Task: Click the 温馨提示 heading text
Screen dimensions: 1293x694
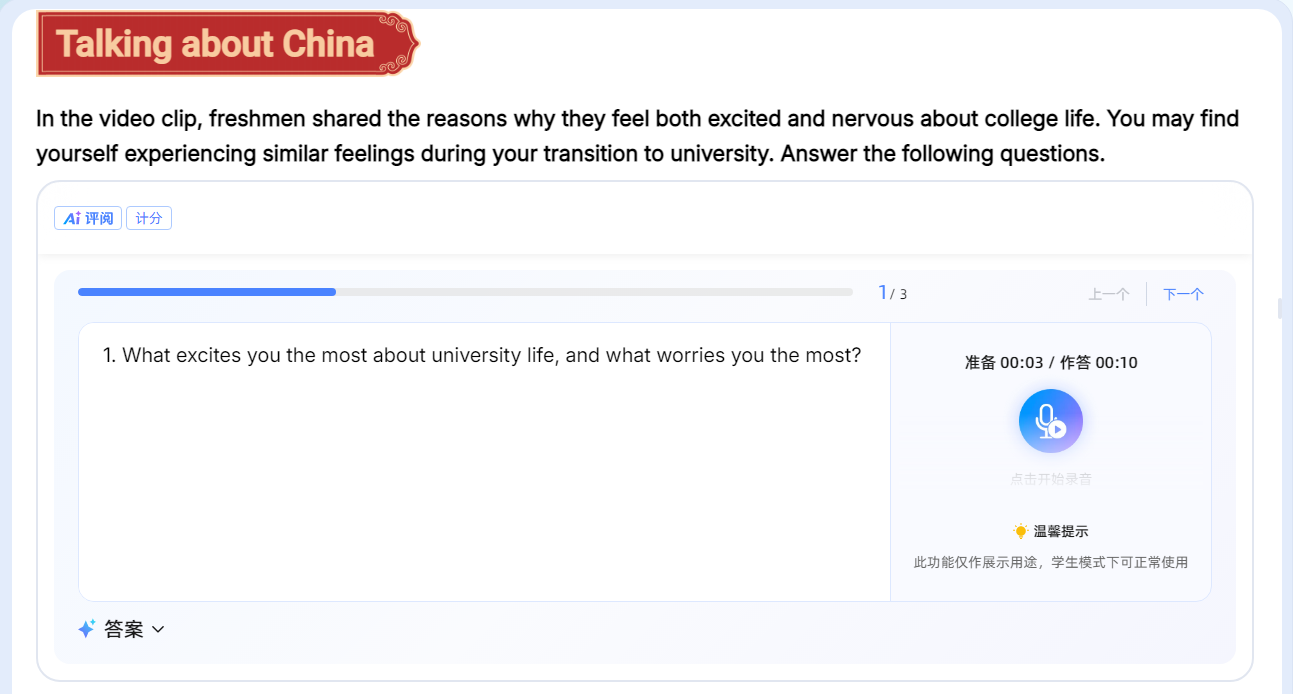Action: pos(1061,531)
